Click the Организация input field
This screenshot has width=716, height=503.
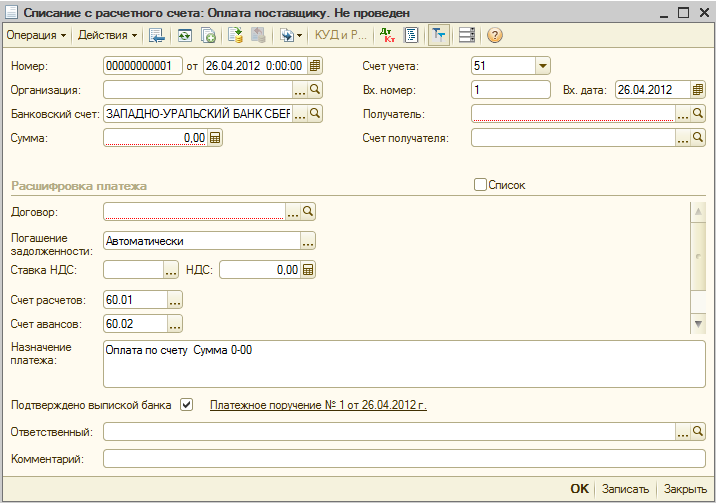tap(198, 90)
